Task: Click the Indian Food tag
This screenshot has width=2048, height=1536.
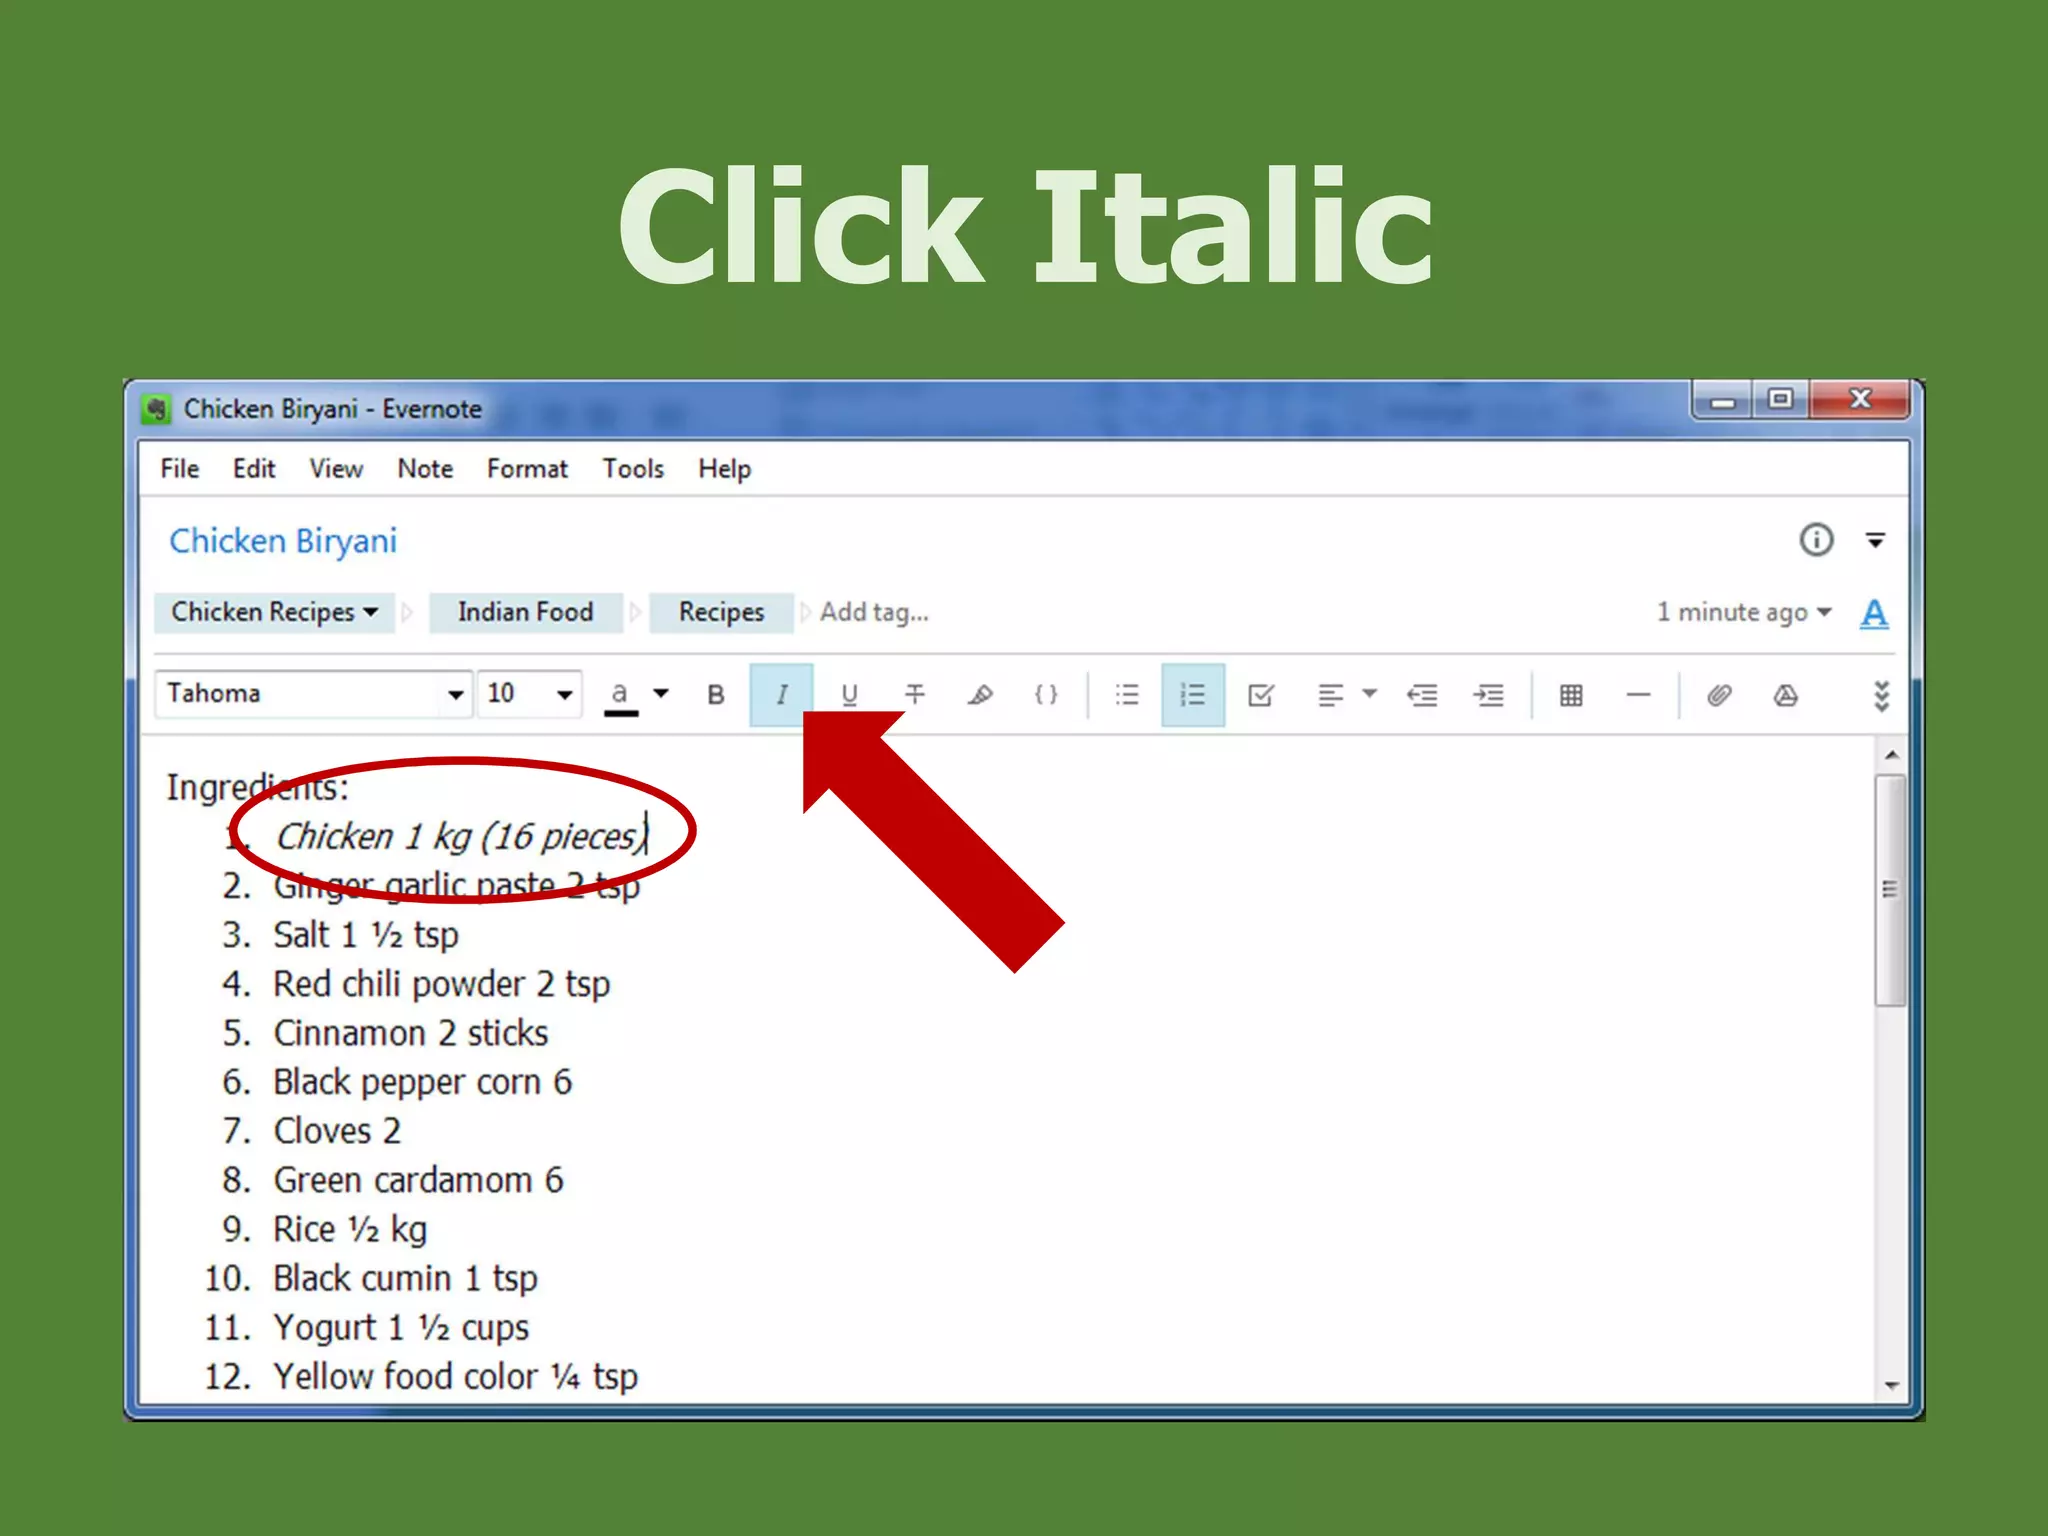Action: 525,612
